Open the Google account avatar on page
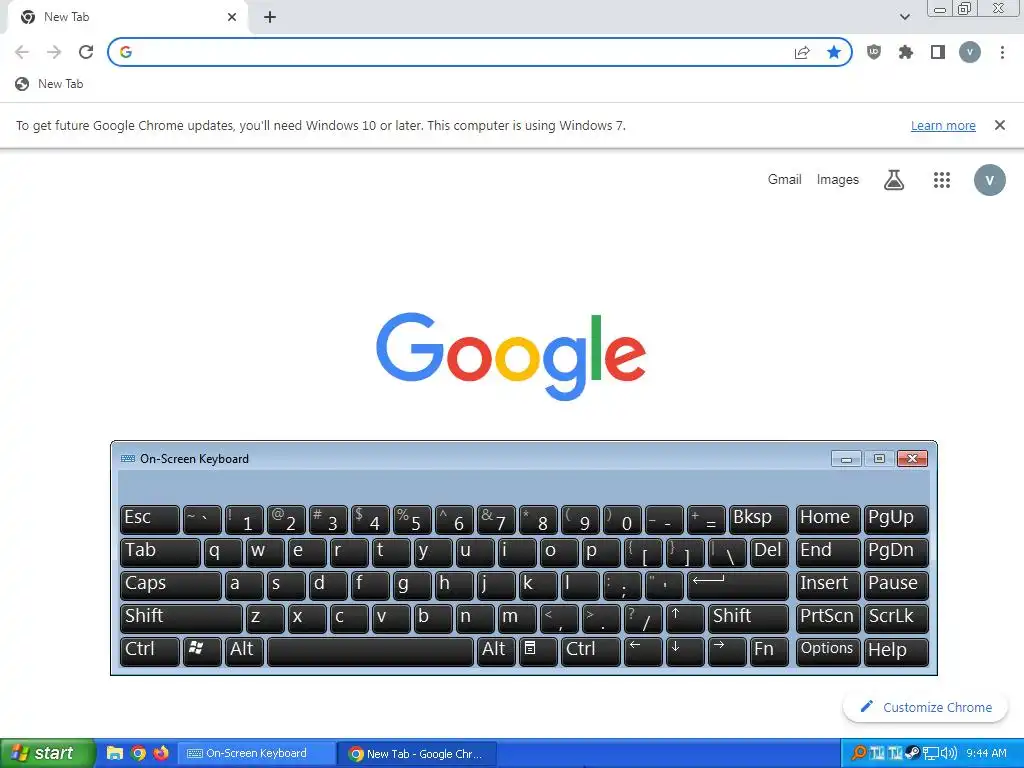1024x768 pixels. 989,180
